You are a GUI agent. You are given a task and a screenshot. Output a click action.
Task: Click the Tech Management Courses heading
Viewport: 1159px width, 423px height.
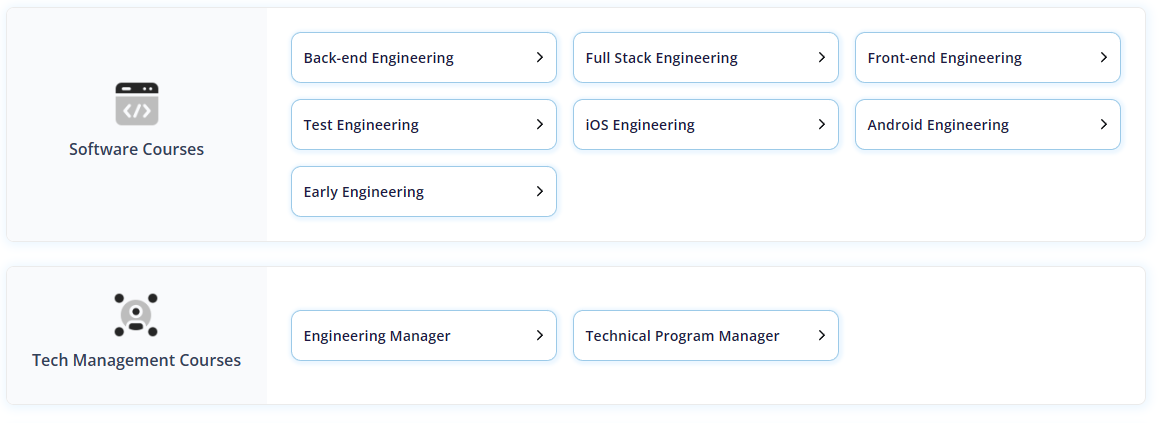pos(137,360)
